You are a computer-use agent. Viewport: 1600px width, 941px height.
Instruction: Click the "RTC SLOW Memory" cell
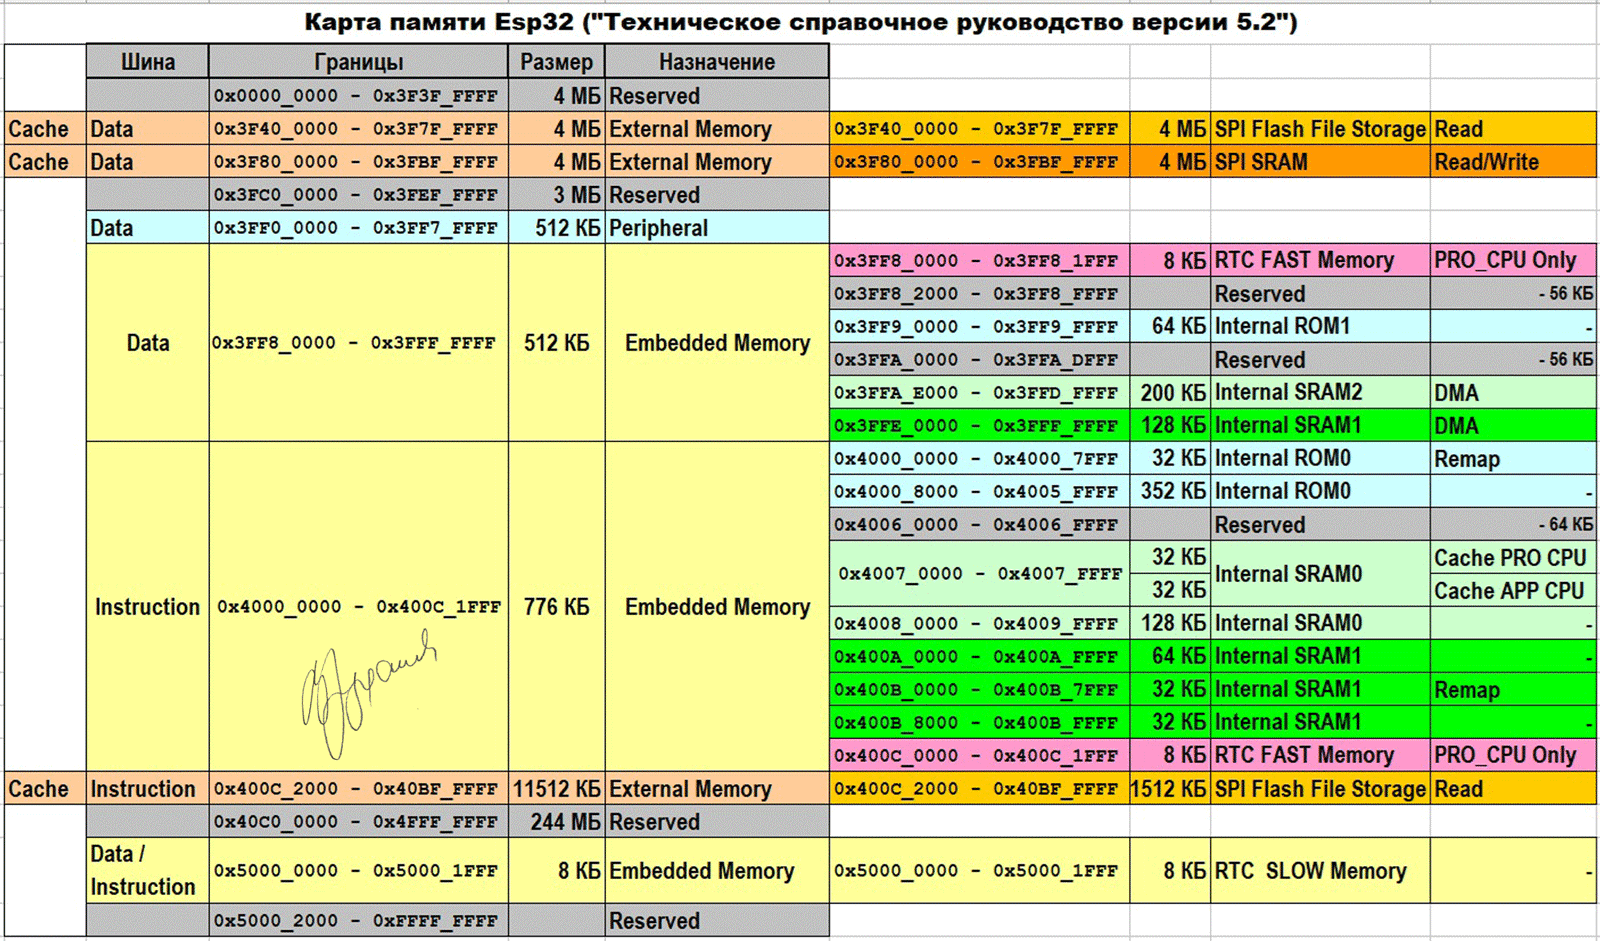(1319, 871)
